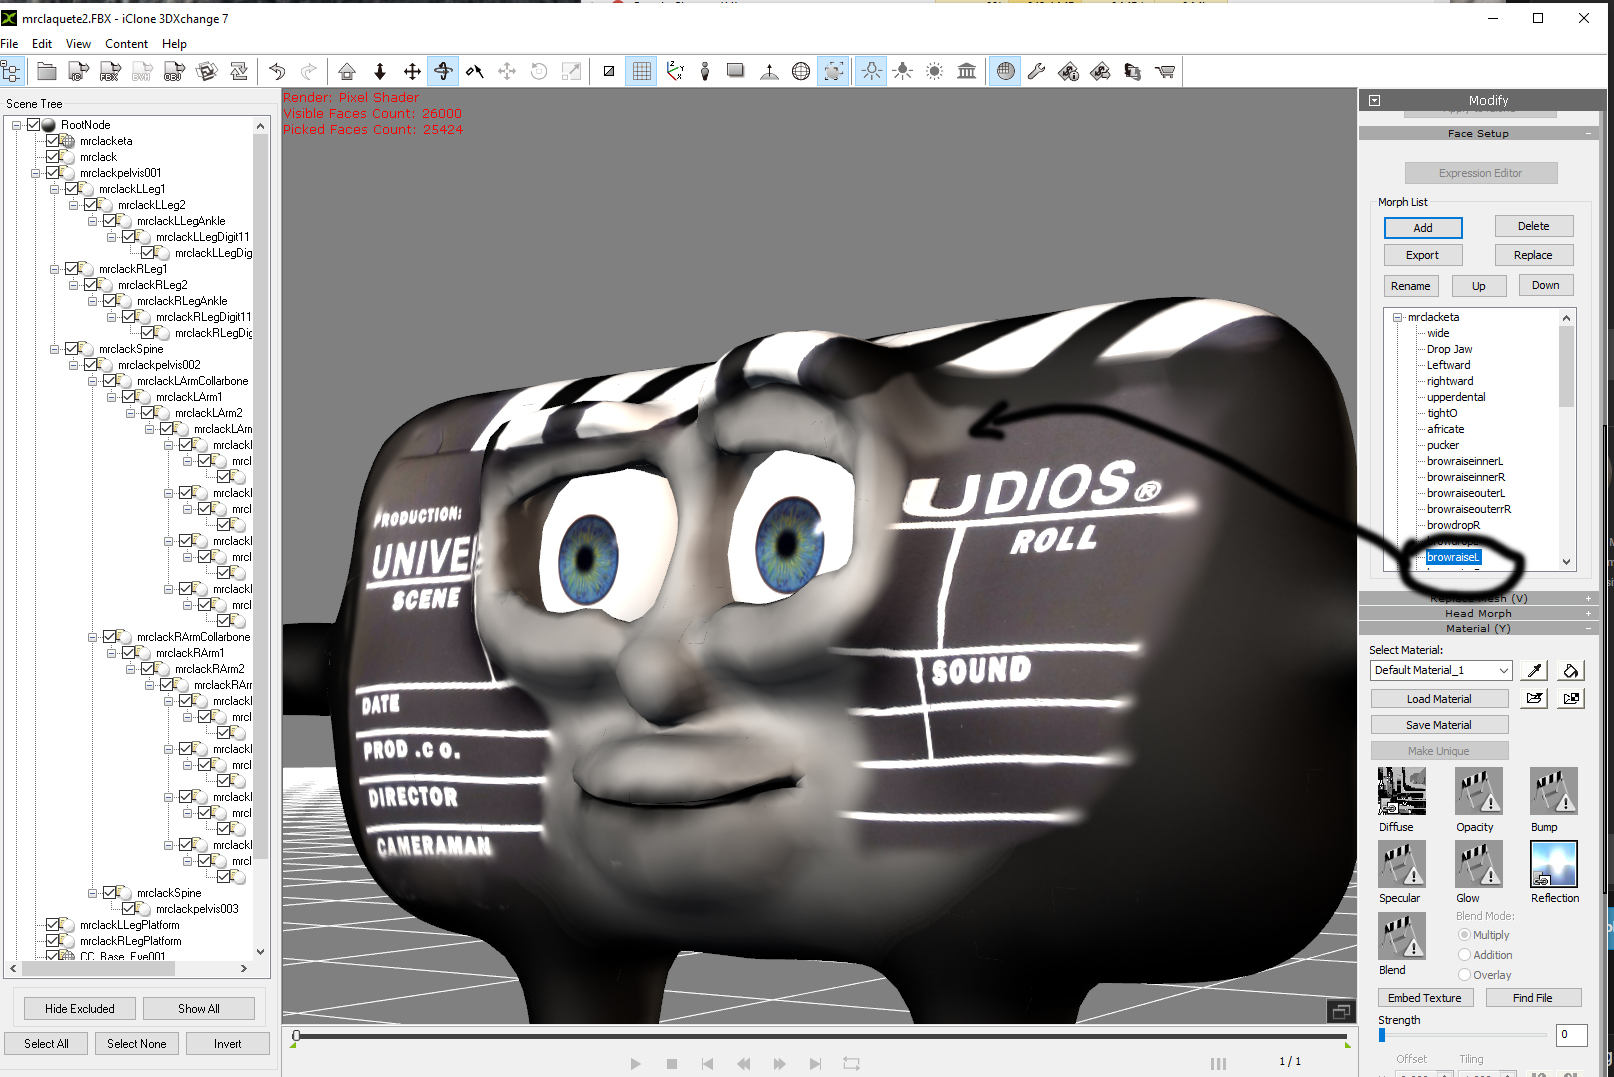Click the Load Material button
1614x1077 pixels.
(x=1439, y=699)
